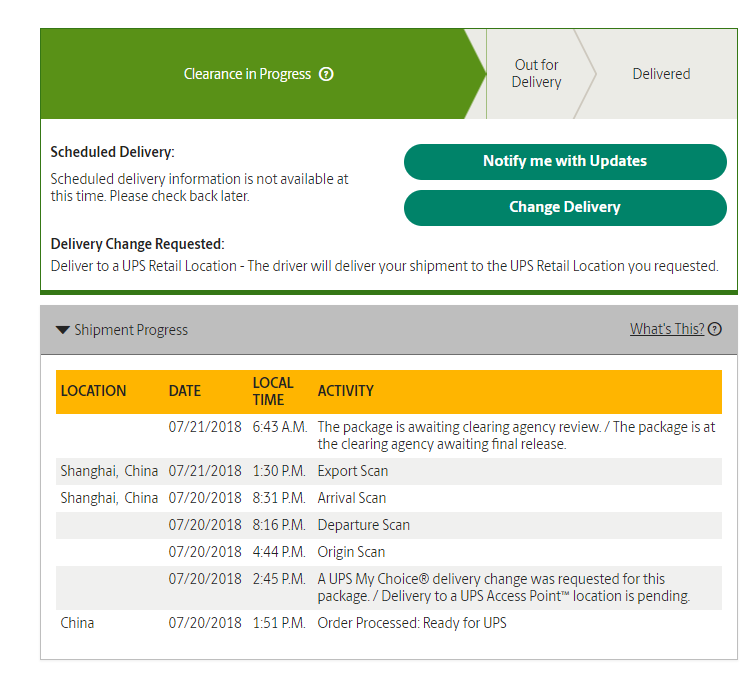Select the Arrival Scan activity row

[x=389, y=498]
